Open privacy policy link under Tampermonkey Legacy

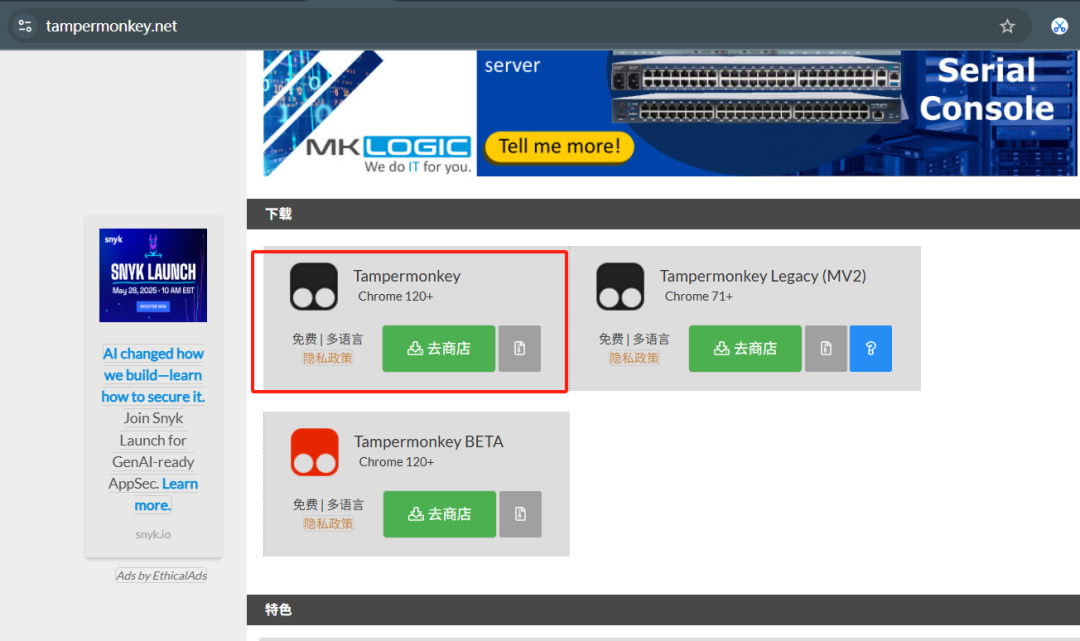click(x=634, y=358)
